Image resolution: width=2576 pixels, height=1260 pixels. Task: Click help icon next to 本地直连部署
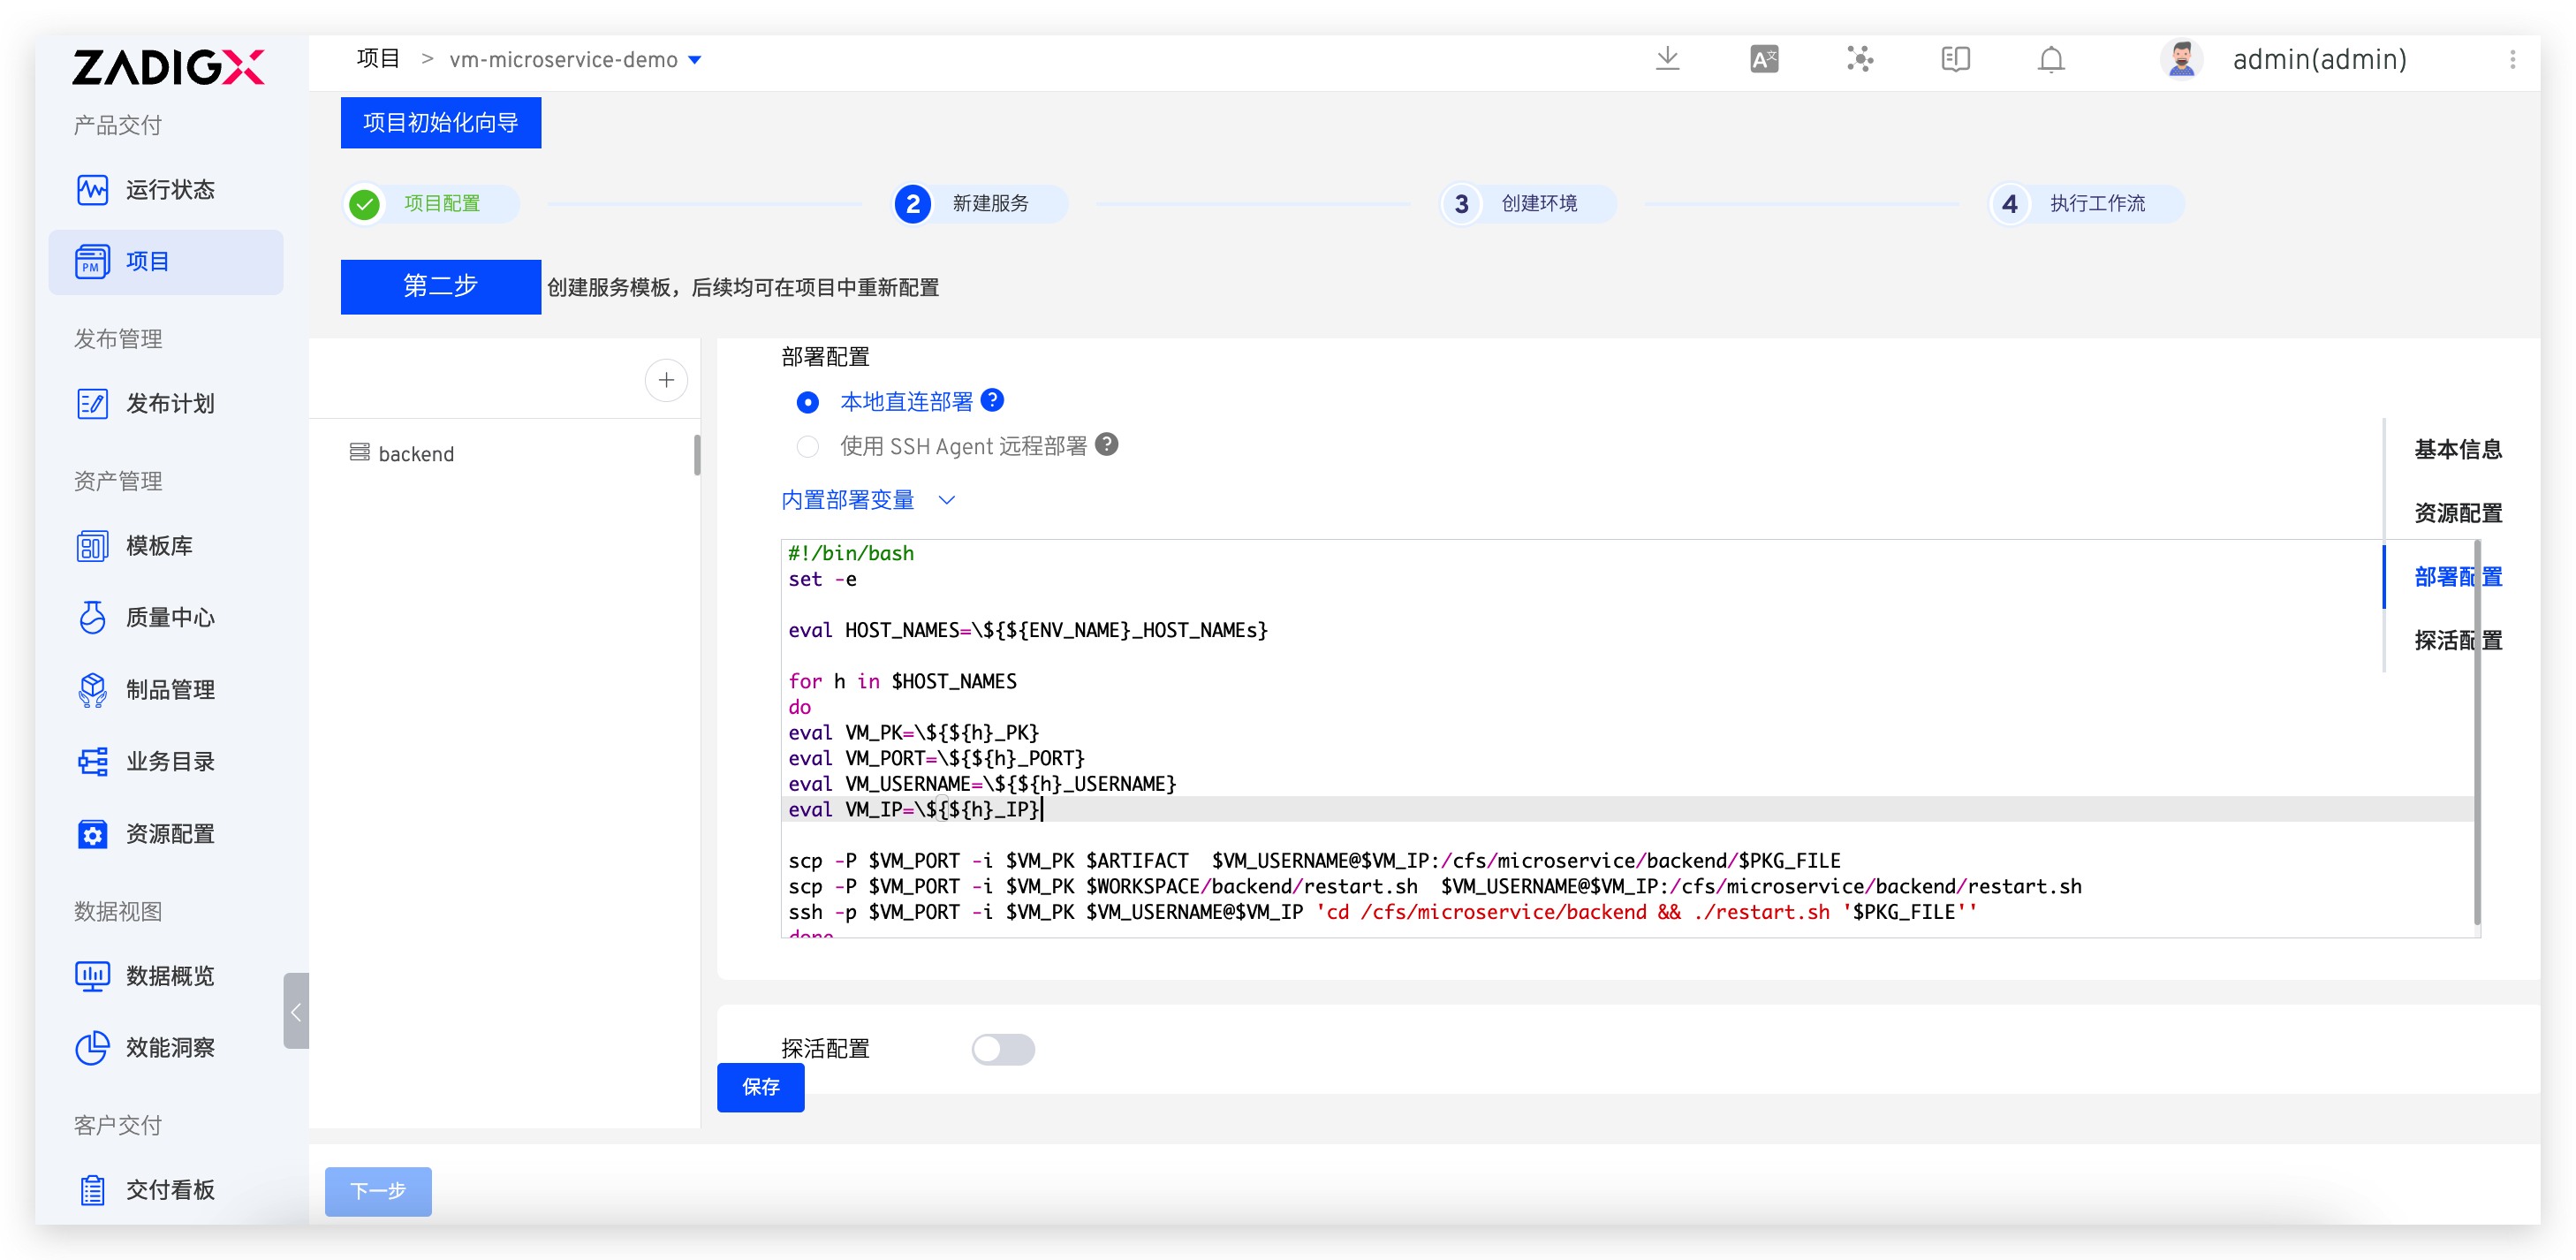click(992, 400)
